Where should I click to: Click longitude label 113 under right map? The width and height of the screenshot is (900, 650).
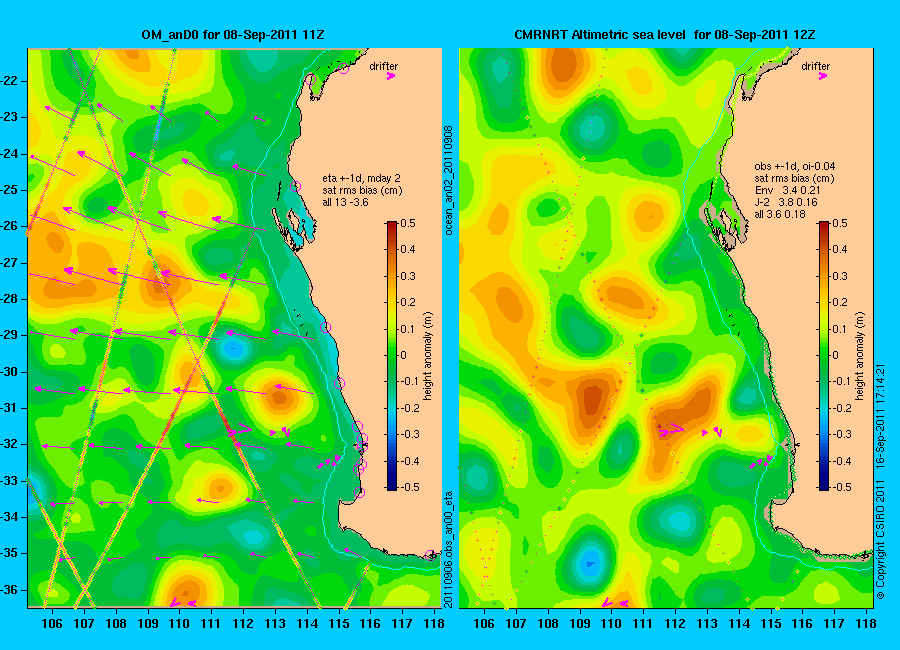tap(707, 624)
